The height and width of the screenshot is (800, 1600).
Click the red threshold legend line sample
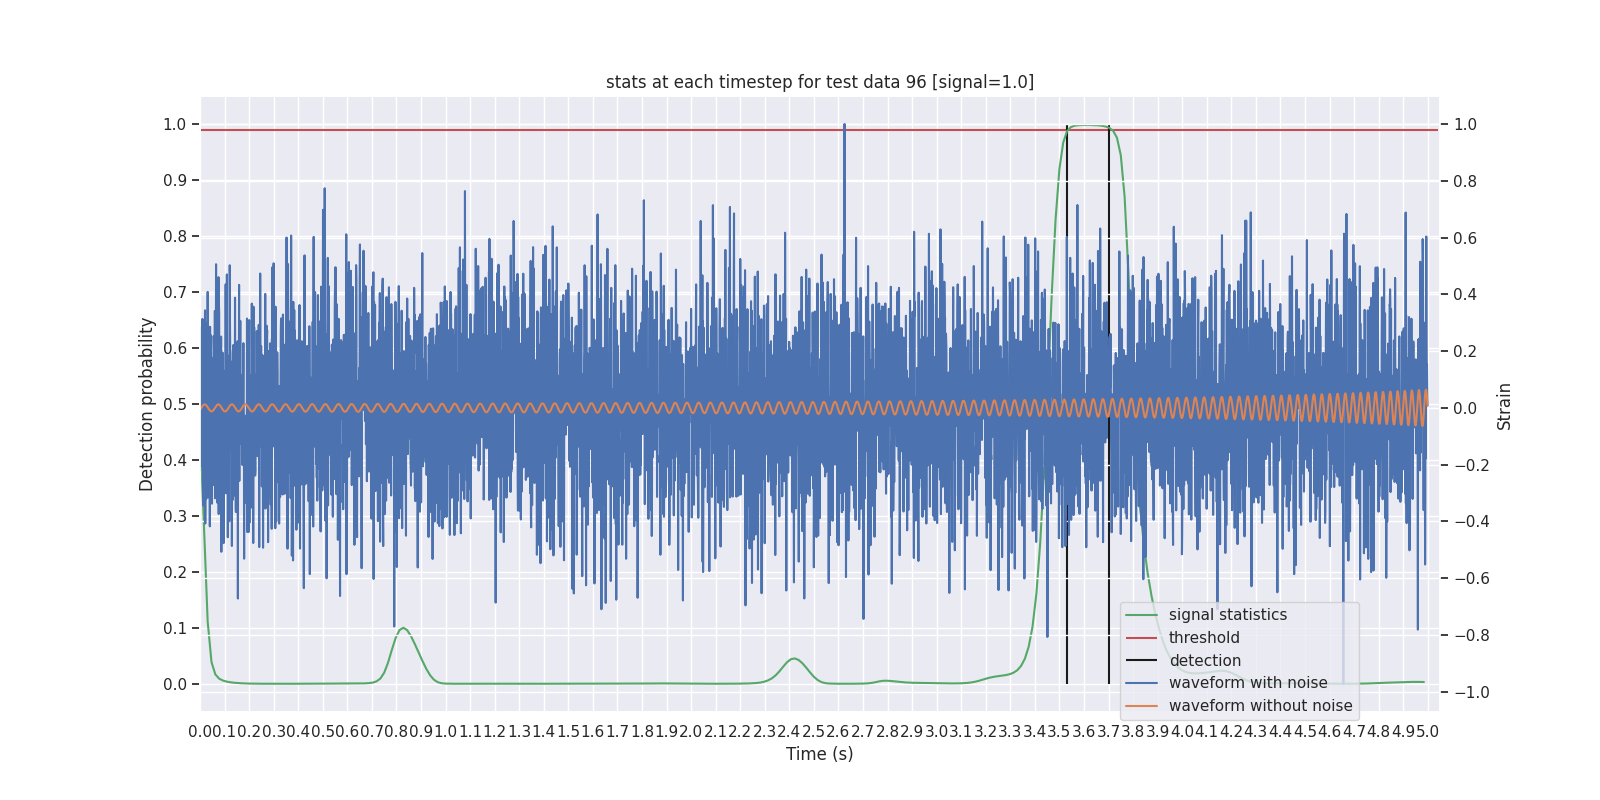[x=1141, y=638]
